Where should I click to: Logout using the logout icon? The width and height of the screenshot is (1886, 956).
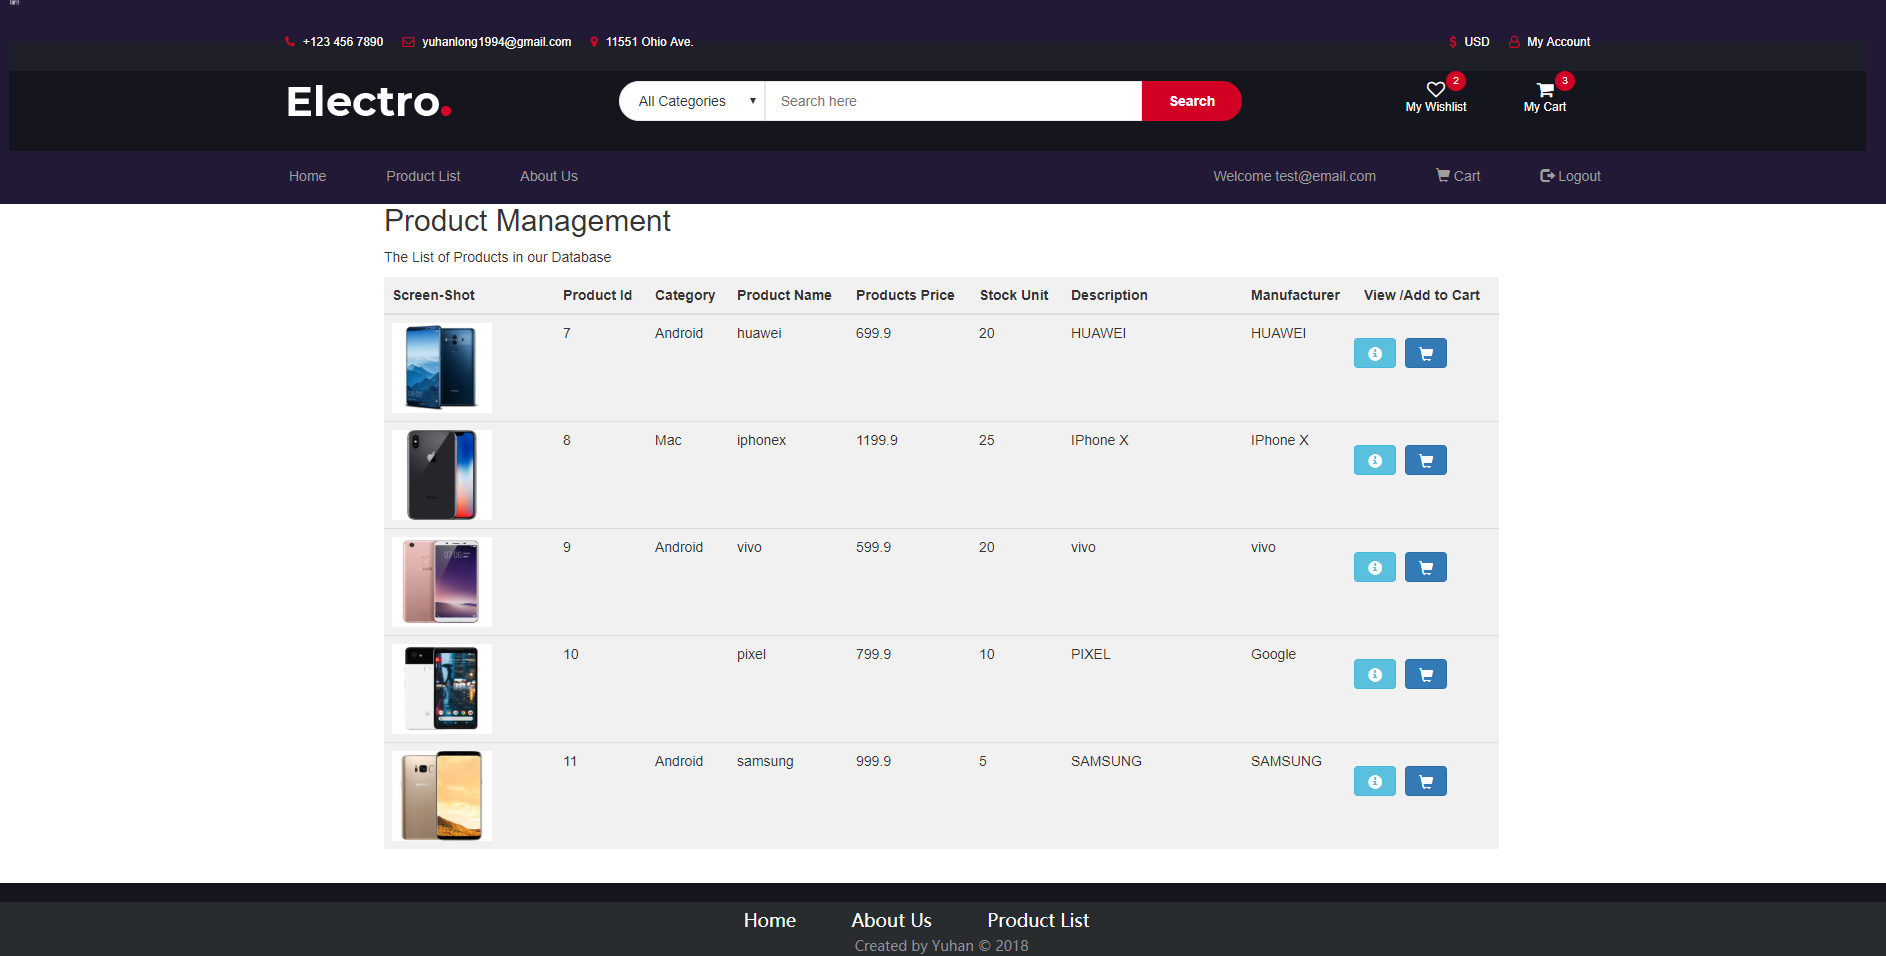pyautogui.click(x=1545, y=176)
